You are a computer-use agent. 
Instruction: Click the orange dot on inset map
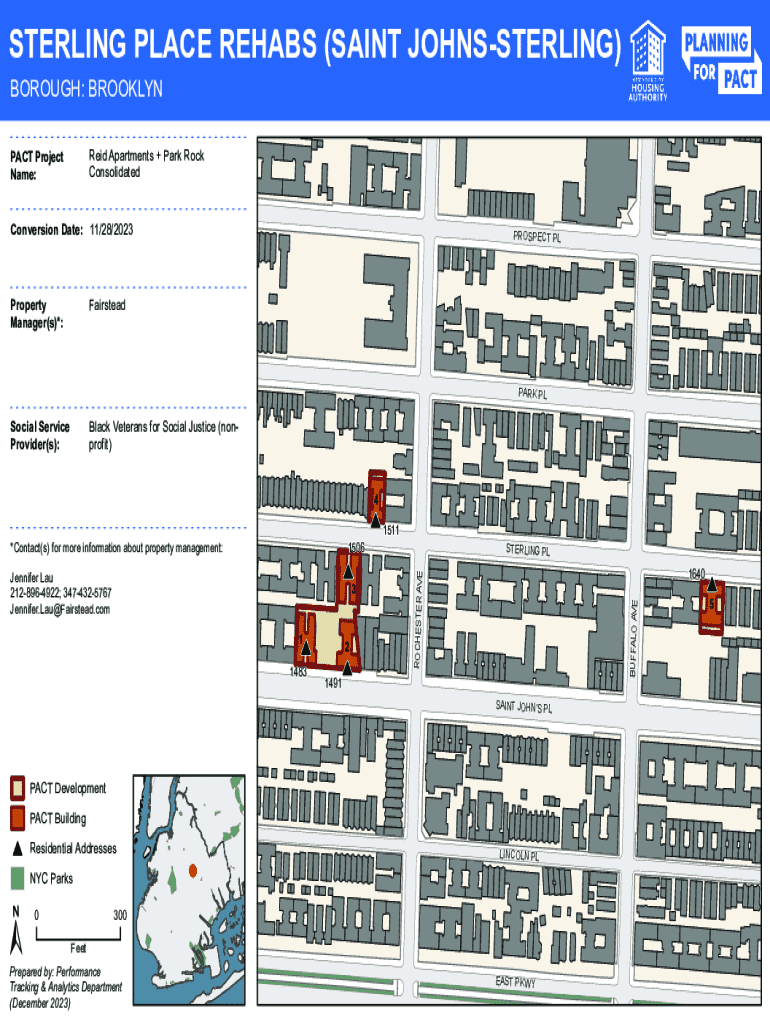click(x=193, y=872)
